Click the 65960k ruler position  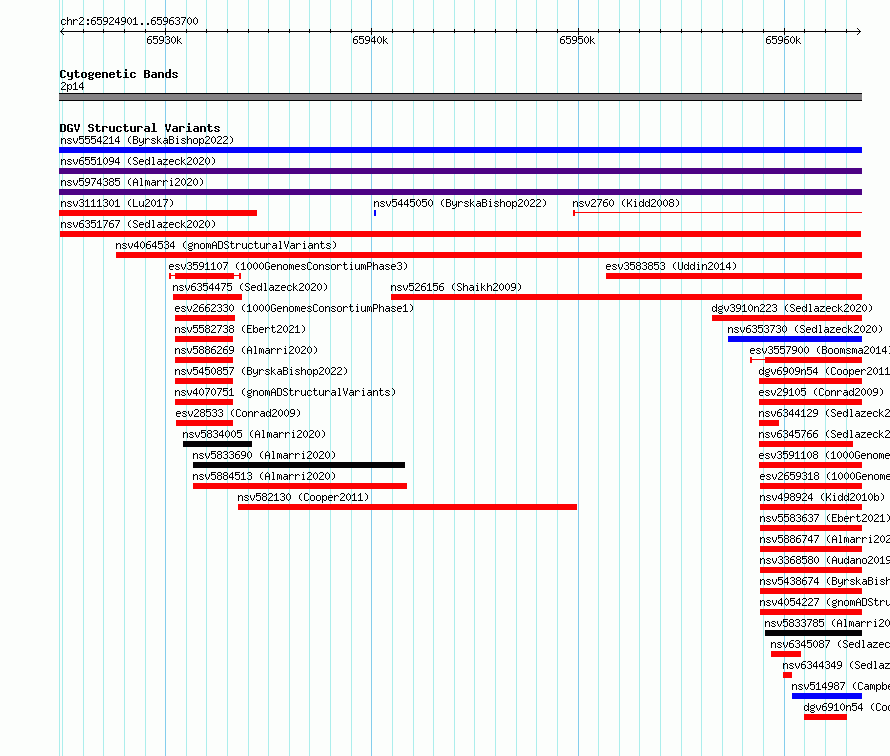point(783,40)
